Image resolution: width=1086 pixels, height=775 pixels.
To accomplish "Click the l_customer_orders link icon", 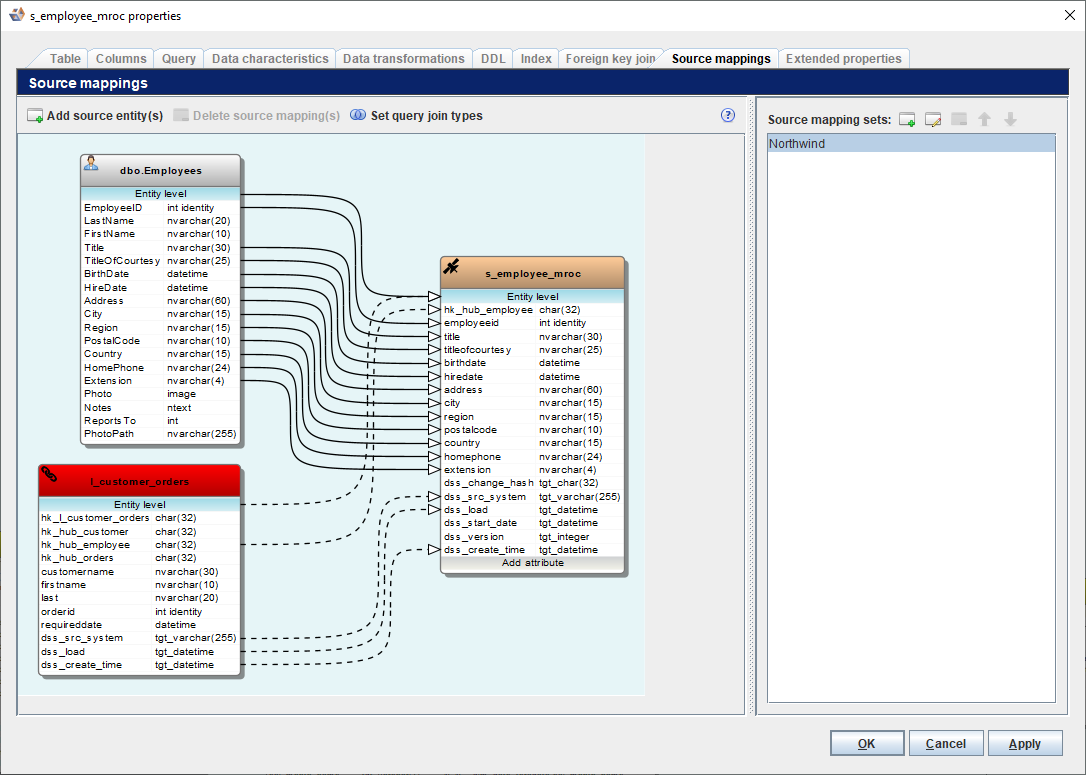I will click(49, 473).
